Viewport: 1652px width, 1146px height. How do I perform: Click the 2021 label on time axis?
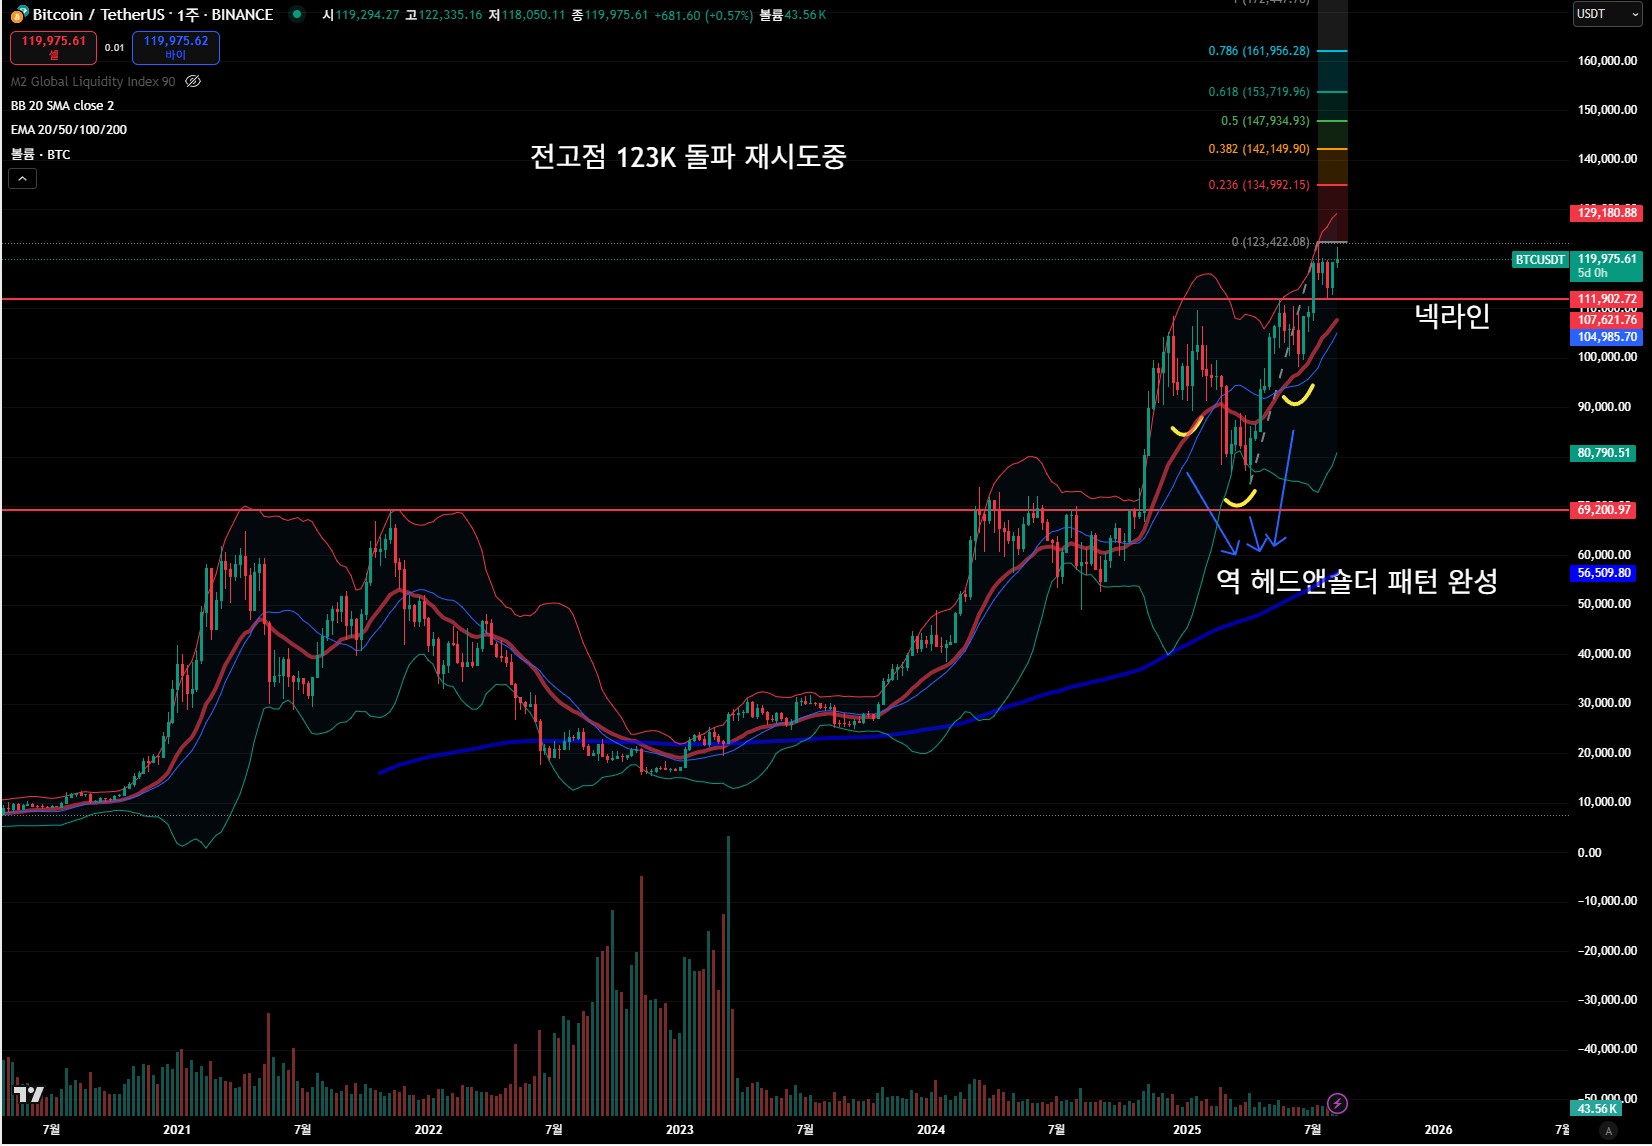pos(177,1130)
